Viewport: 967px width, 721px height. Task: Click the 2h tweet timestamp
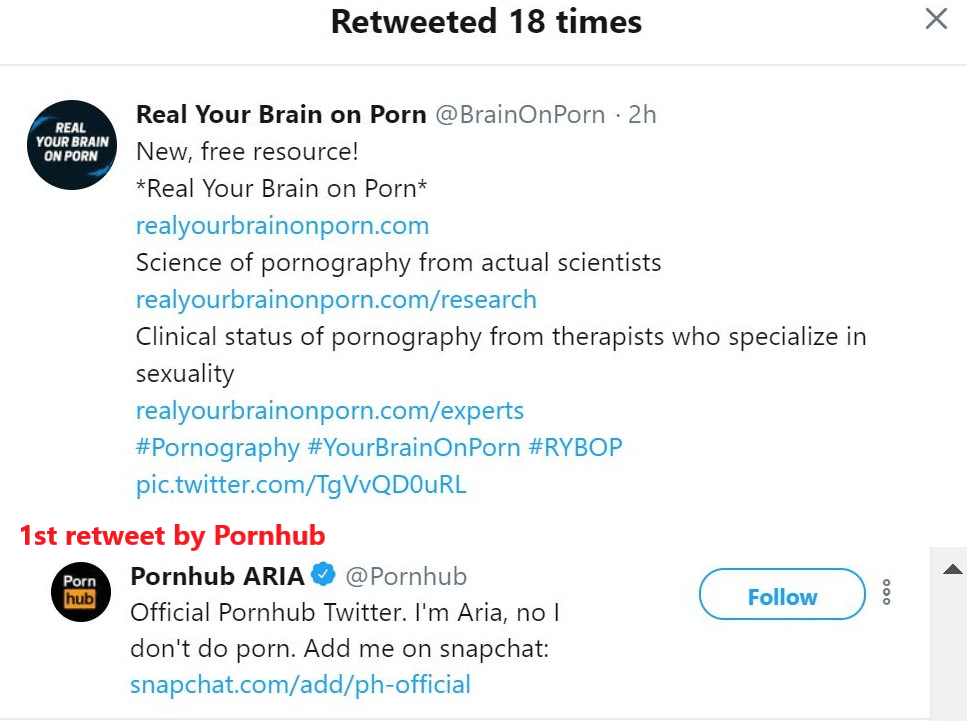coord(642,115)
